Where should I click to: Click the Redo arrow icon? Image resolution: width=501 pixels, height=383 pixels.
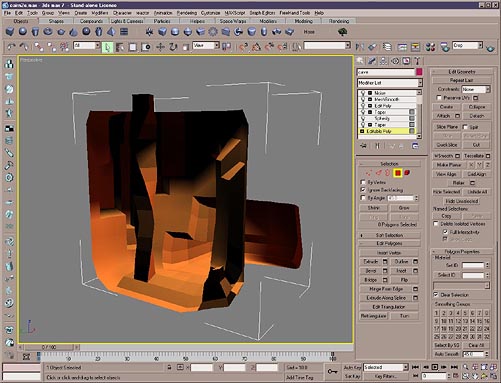point(23,47)
